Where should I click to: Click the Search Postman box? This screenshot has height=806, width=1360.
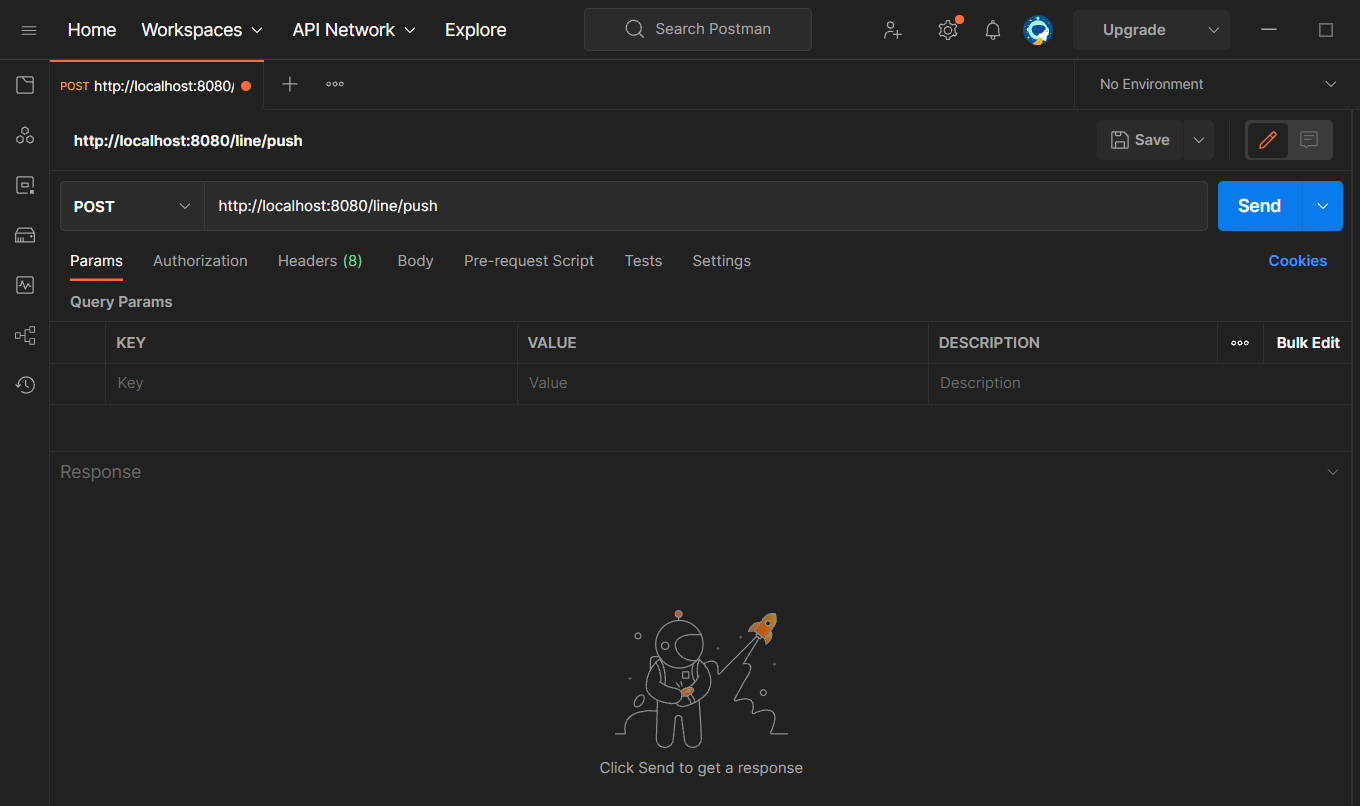click(698, 29)
